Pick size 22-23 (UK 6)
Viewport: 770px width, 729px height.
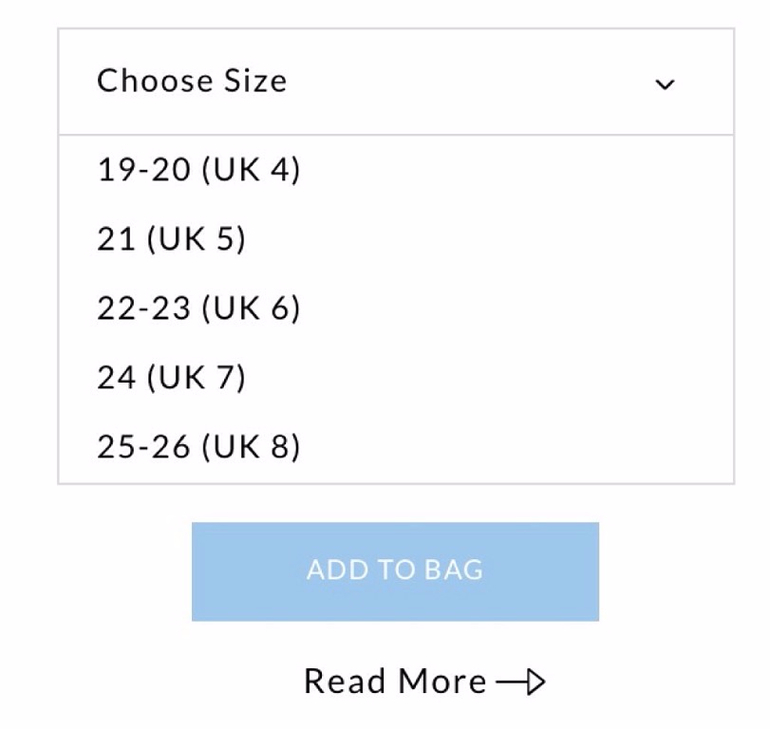(199, 308)
